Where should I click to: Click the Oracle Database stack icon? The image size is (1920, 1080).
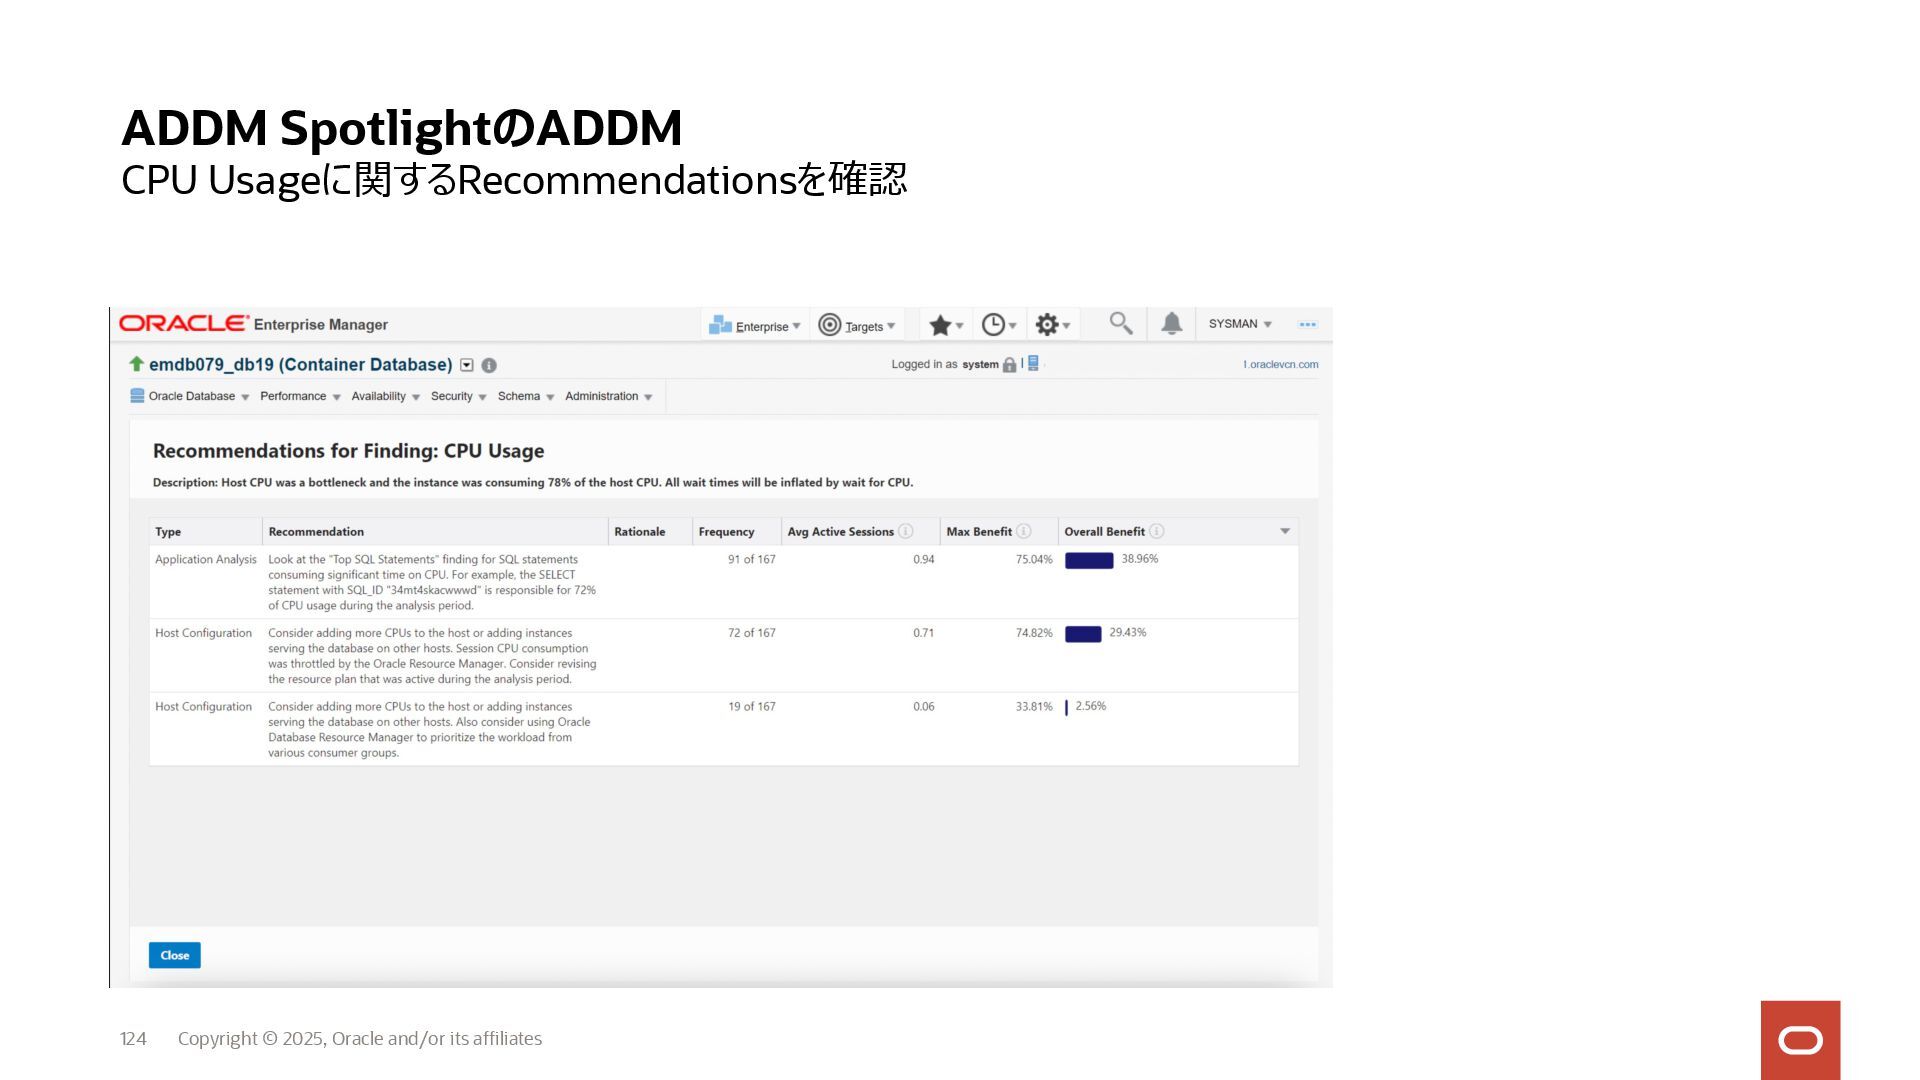tap(137, 396)
